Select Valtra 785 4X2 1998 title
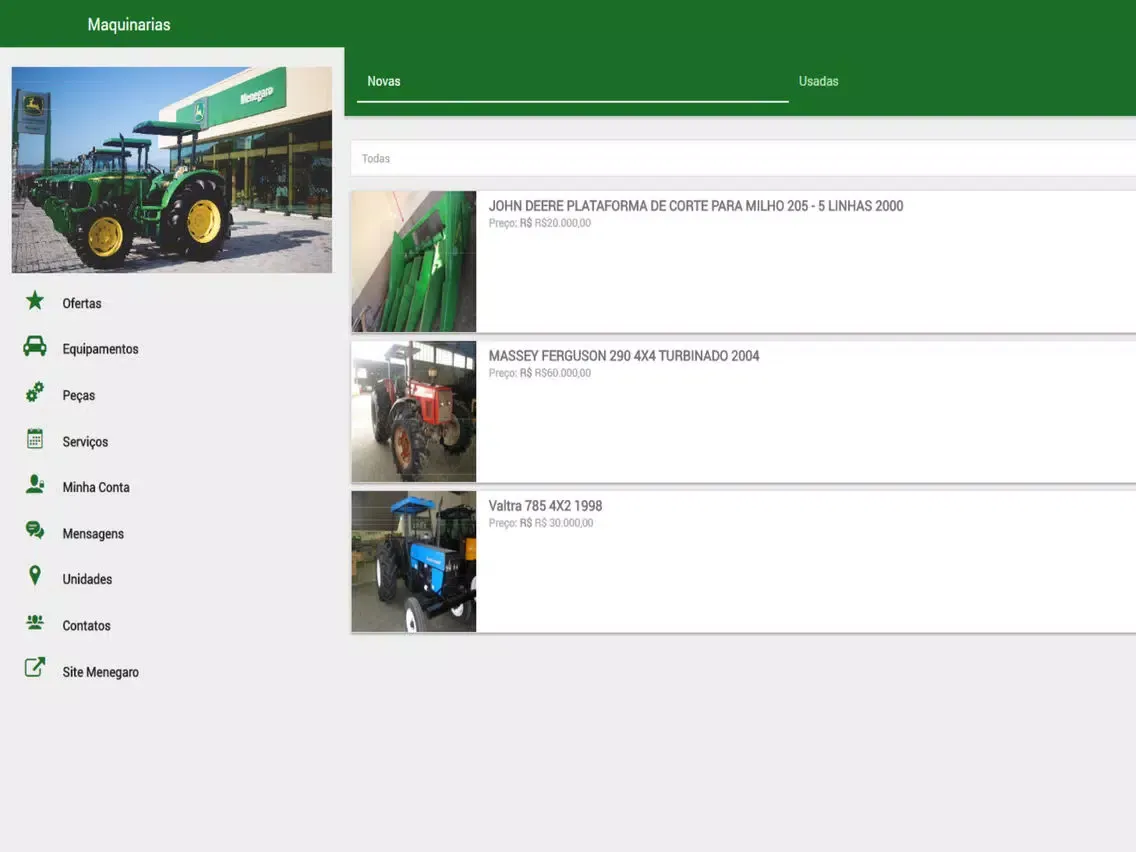1136x852 pixels. click(545, 506)
